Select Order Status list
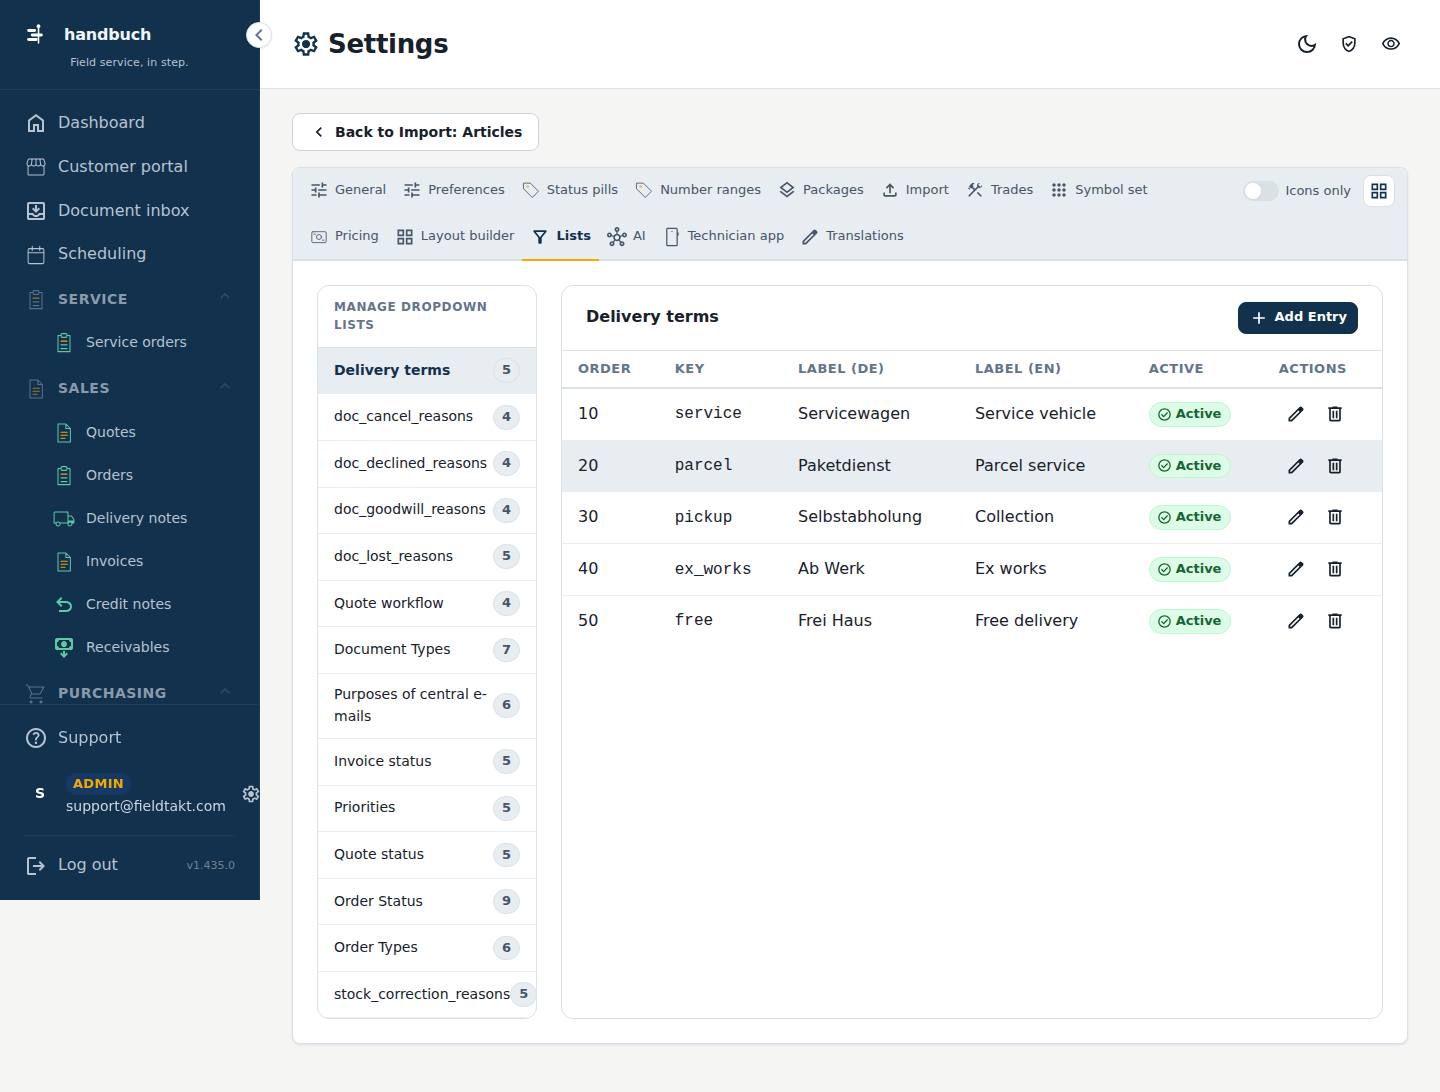Screen dimensions: 1440x1092 click(x=427, y=901)
